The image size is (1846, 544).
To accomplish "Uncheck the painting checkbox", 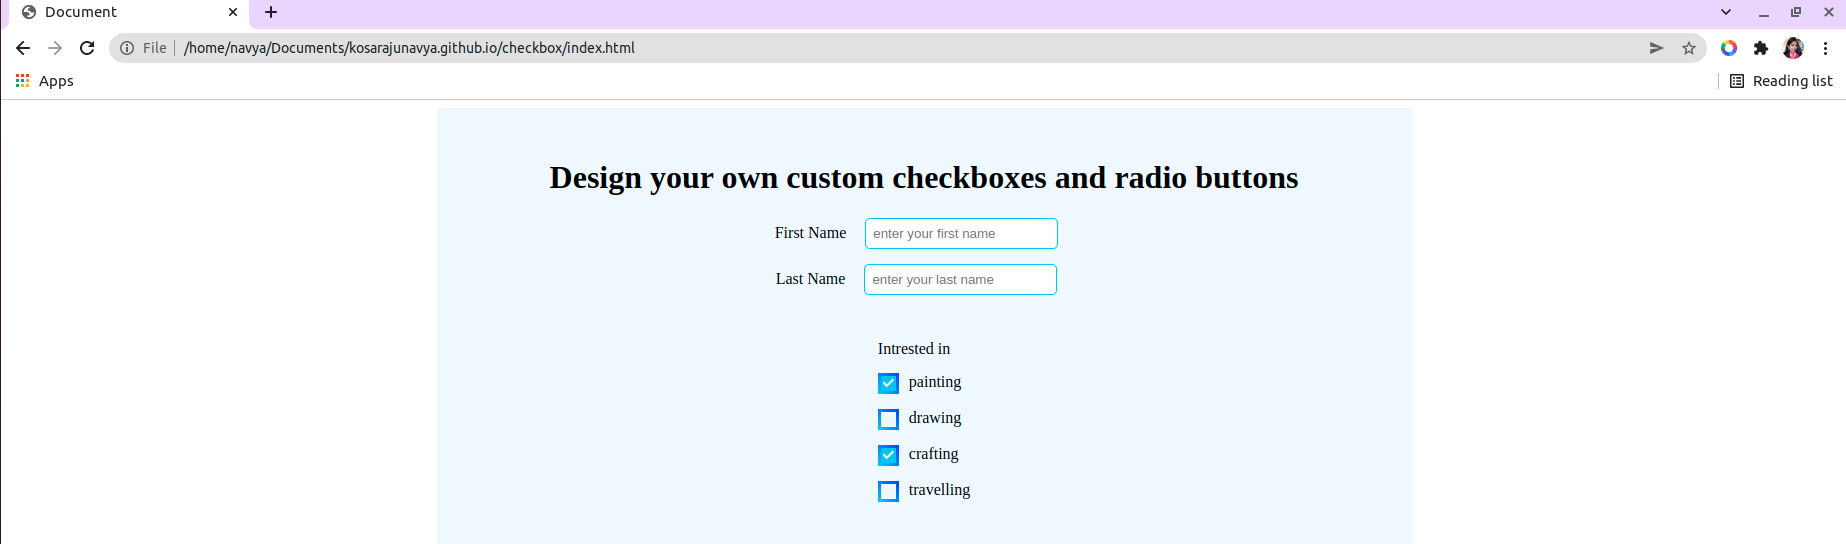I will pos(888,383).
